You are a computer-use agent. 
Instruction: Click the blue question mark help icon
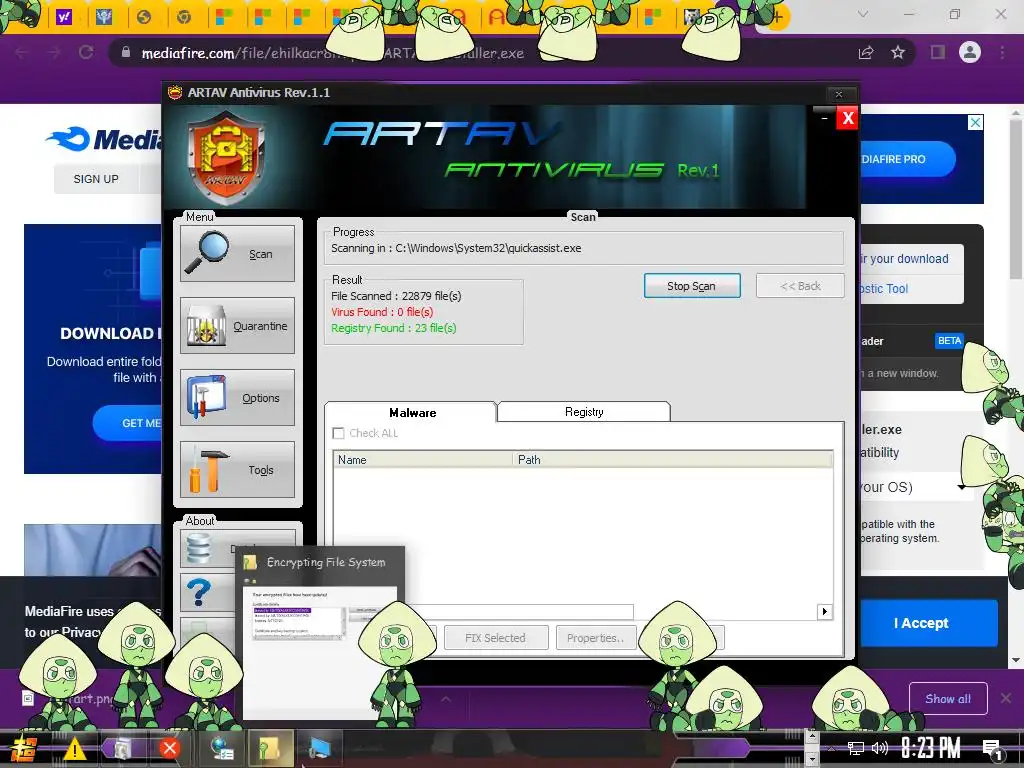[x=199, y=593]
